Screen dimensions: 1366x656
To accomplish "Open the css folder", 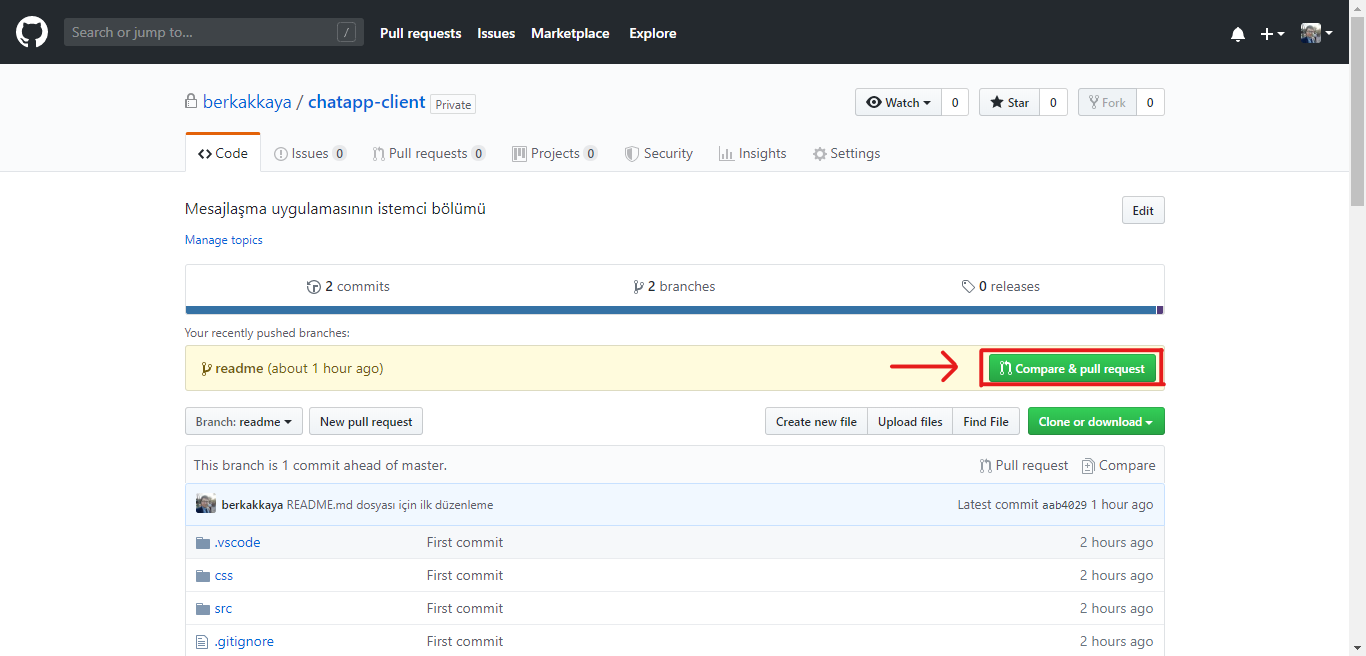I will point(224,575).
